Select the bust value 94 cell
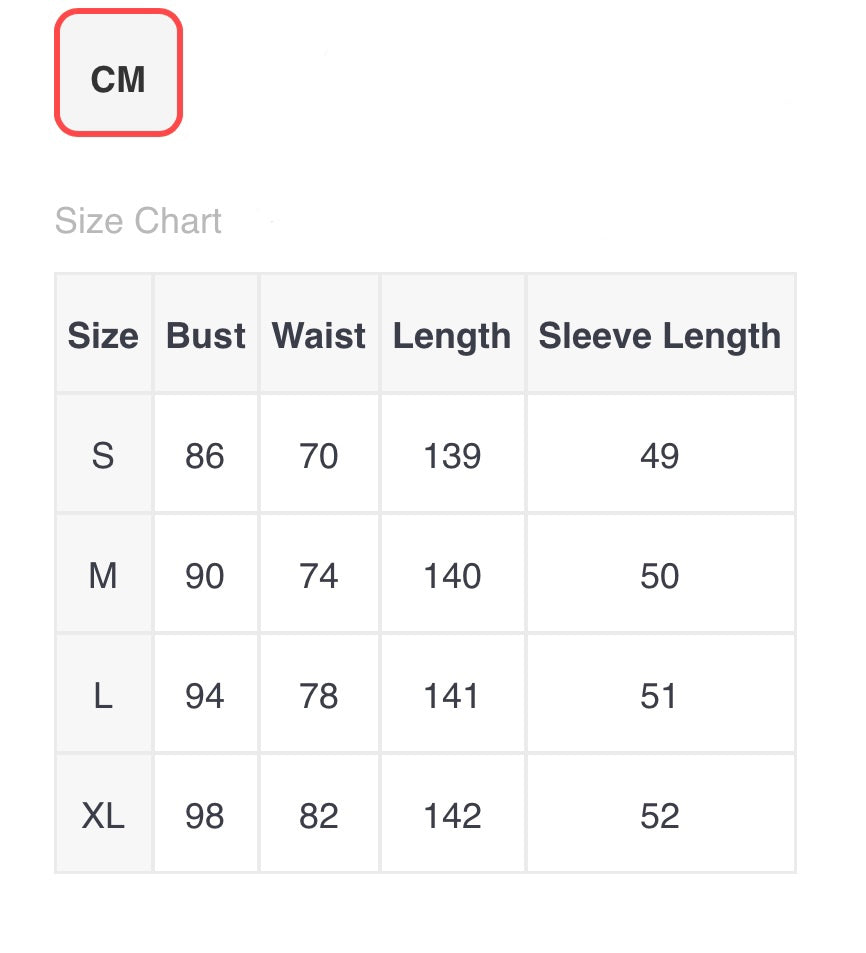The width and height of the screenshot is (866, 953). tap(205, 696)
